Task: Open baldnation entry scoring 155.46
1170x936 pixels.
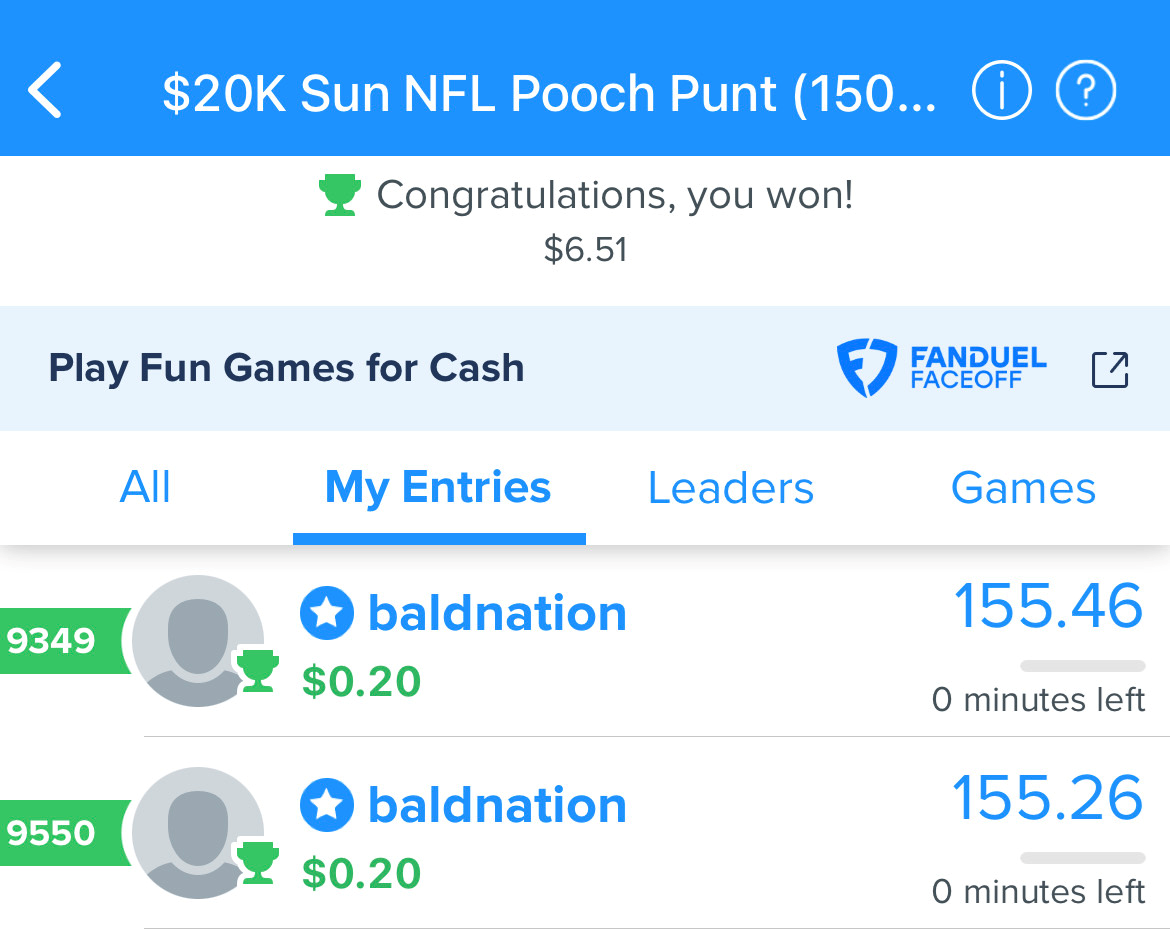Action: (585, 642)
